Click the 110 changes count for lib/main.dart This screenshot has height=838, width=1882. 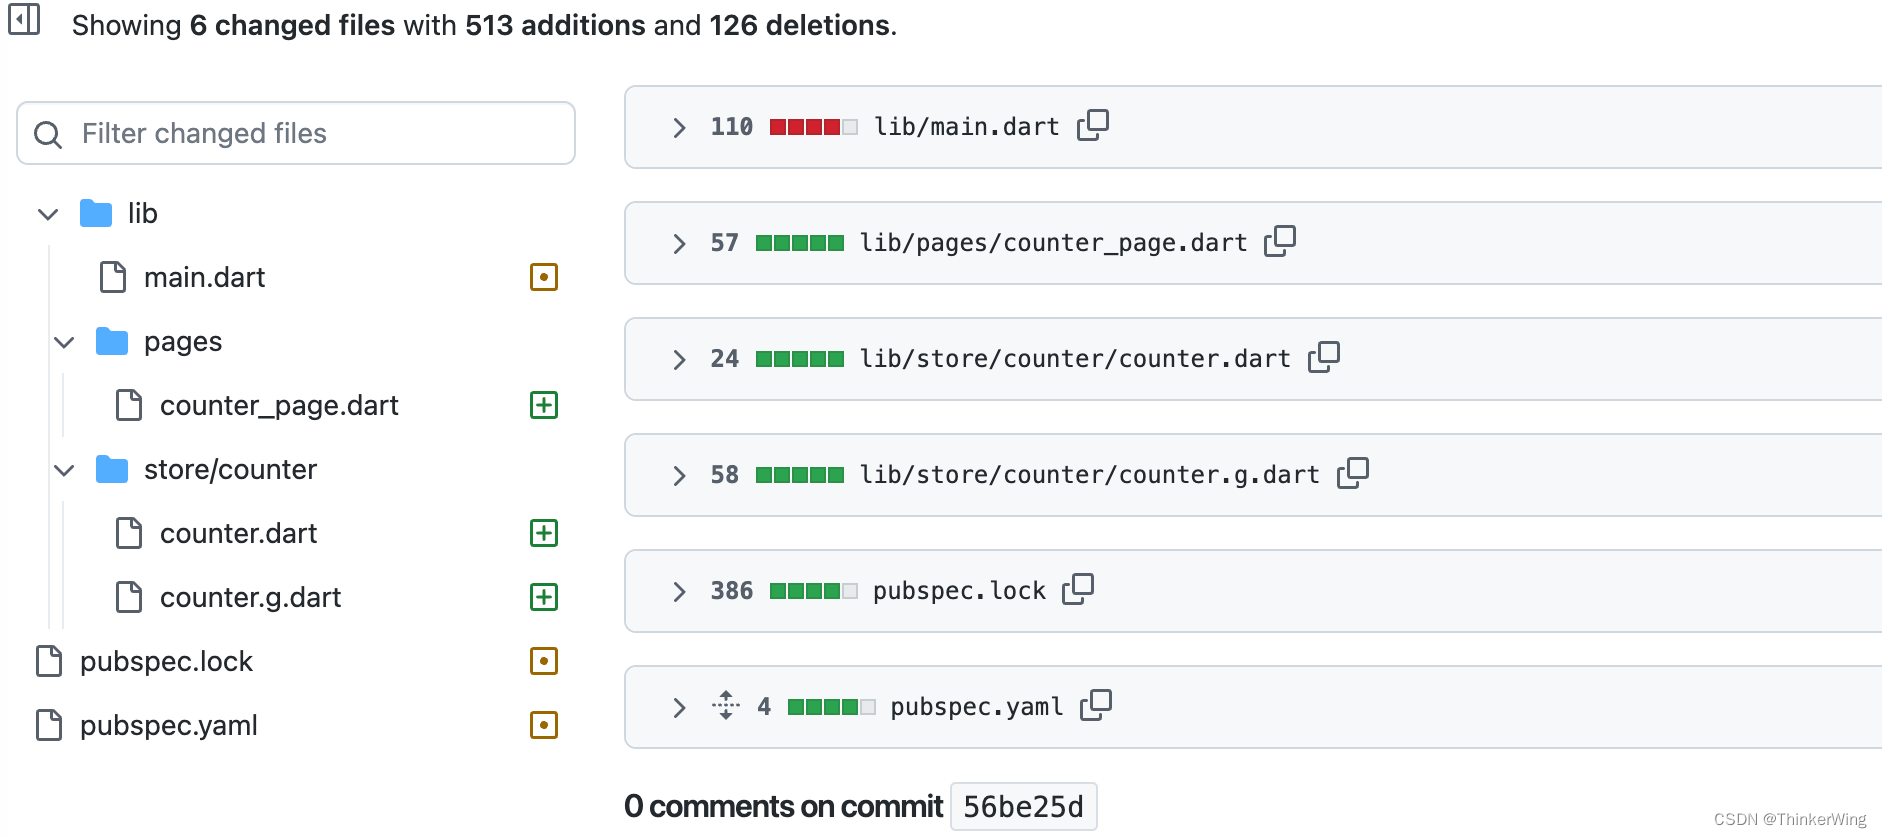tap(732, 127)
